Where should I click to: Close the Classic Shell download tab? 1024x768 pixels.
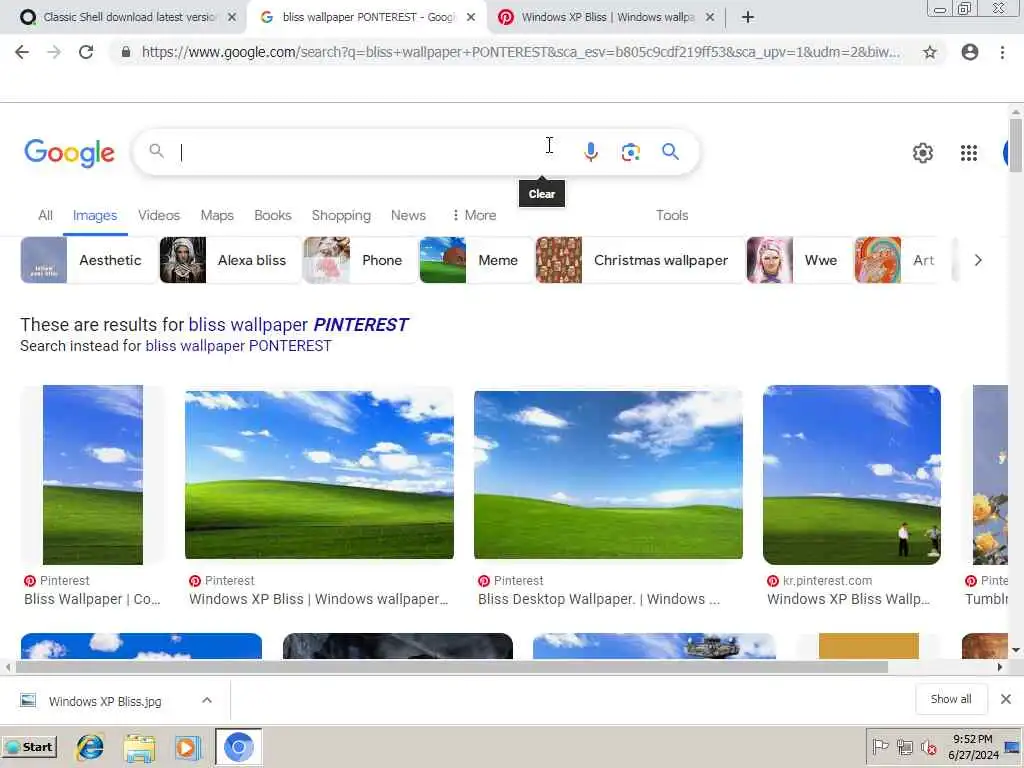[x=232, y=17]
